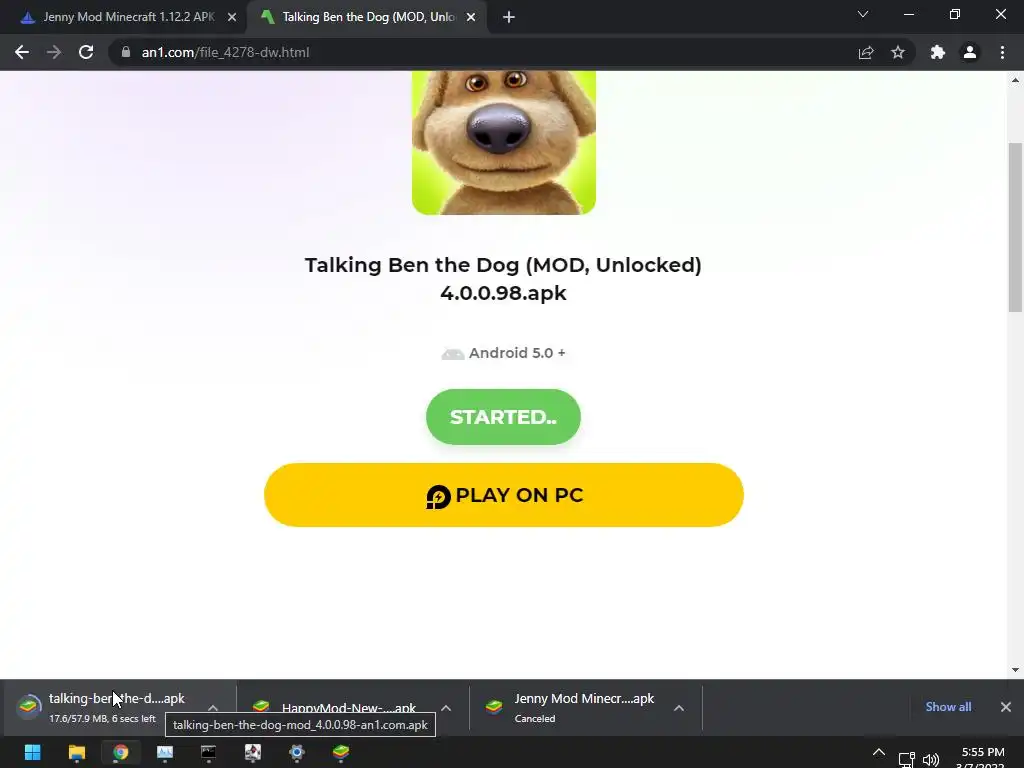This screenshot has height=768, width=1024.
Task: Click the Talking Ben app image
Action: pos(504,142)
